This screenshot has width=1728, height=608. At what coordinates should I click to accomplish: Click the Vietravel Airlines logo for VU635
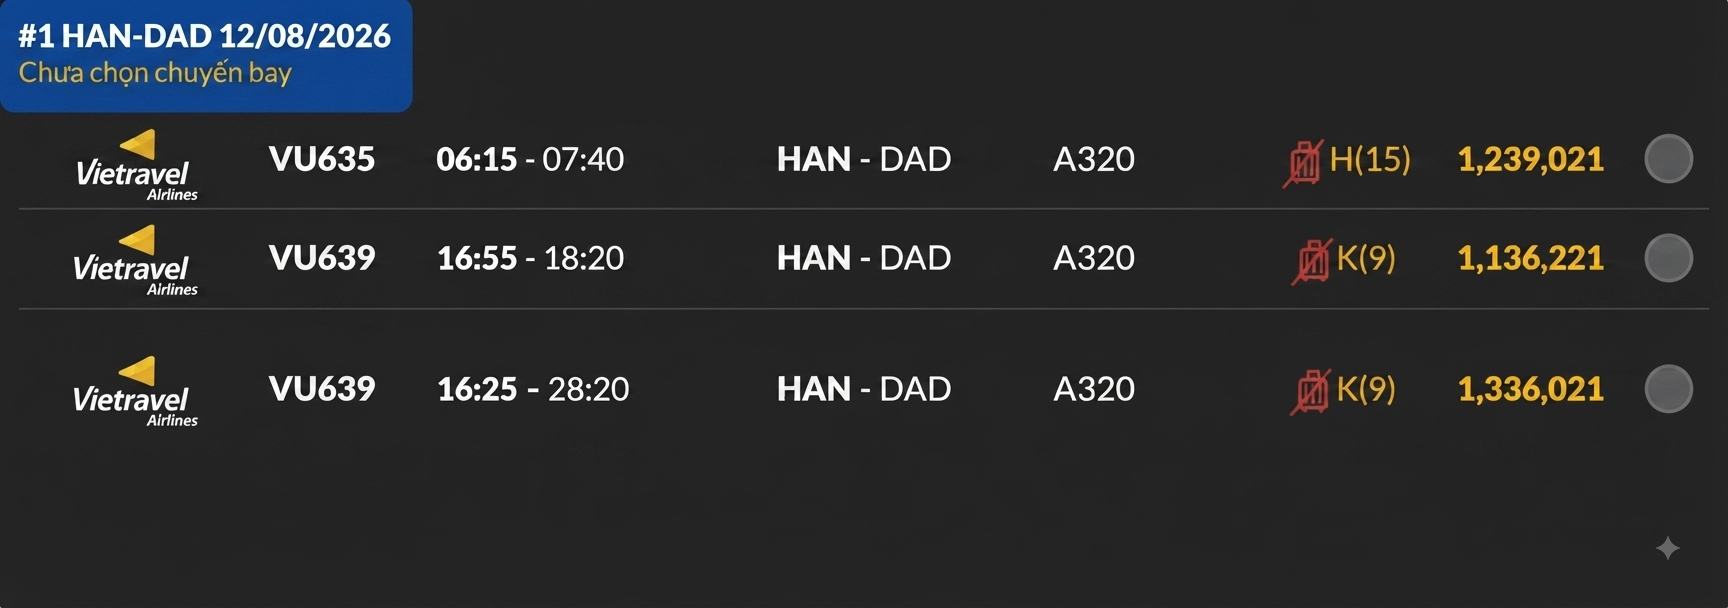135,166
